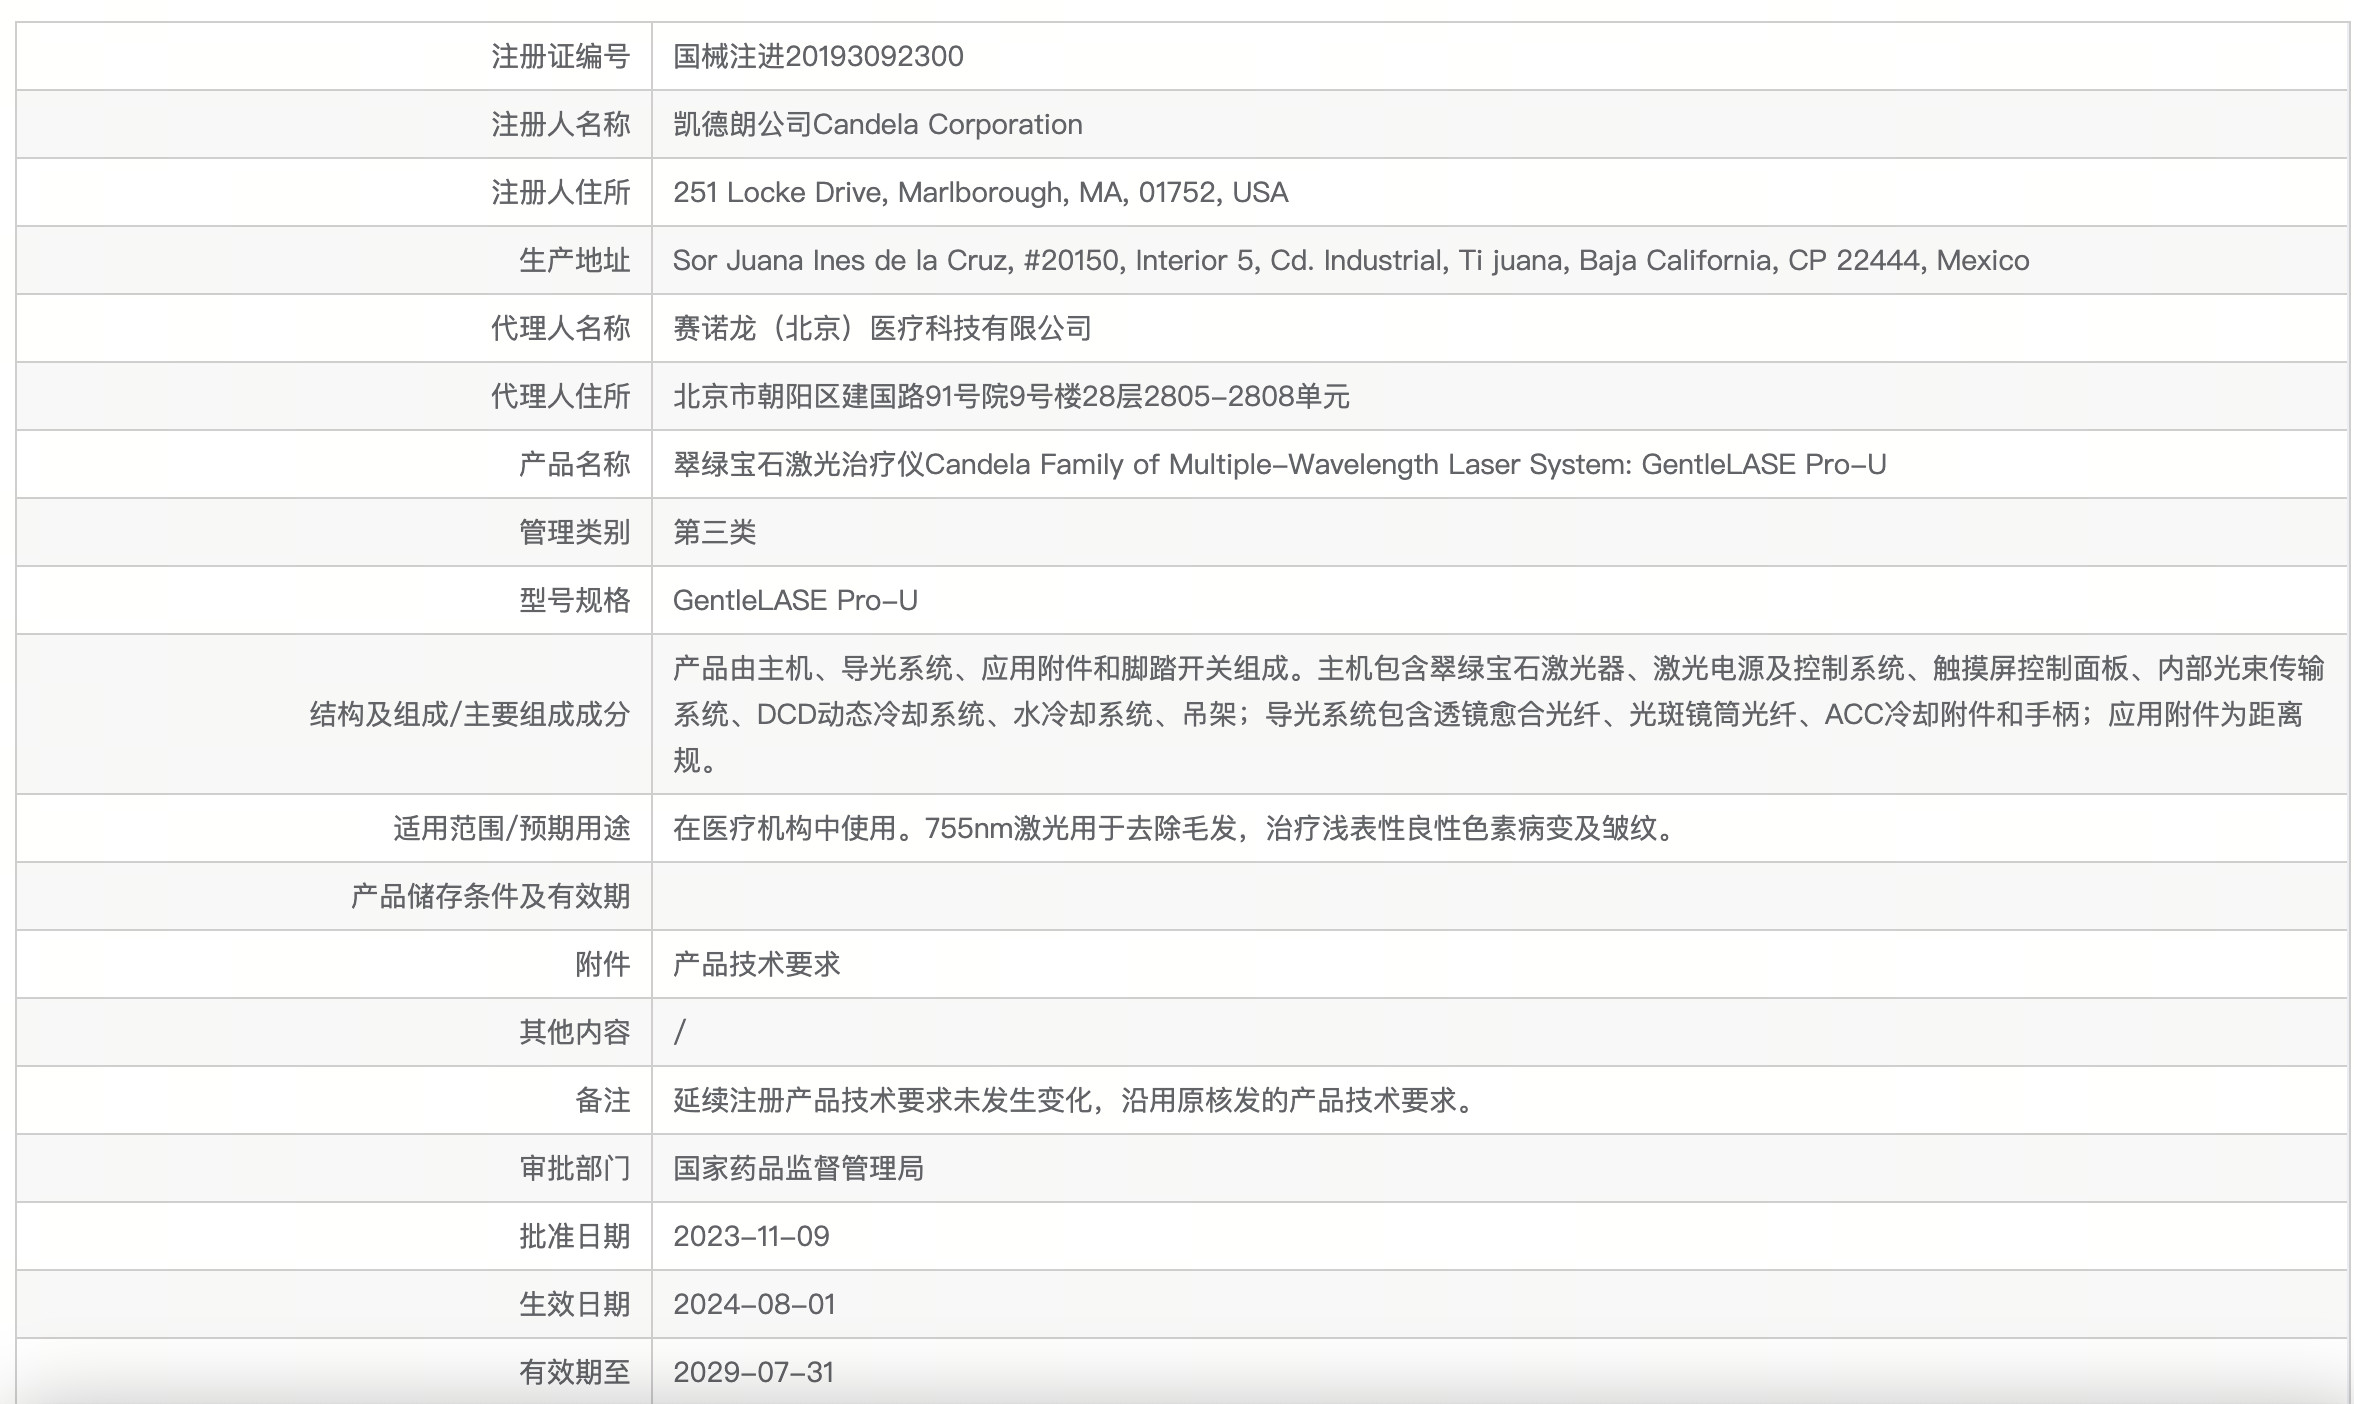Click product name 翠绿宝石激光治疗仪Candela Family
The width and height of the screenshot is (2354, 1404).
[1279, 464]
